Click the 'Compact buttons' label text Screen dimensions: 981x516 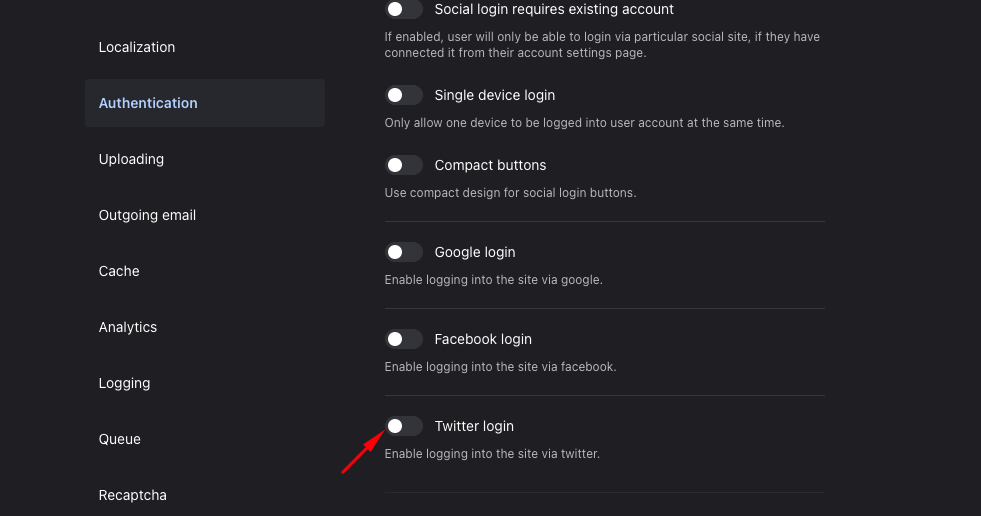(x=490, y=165)
